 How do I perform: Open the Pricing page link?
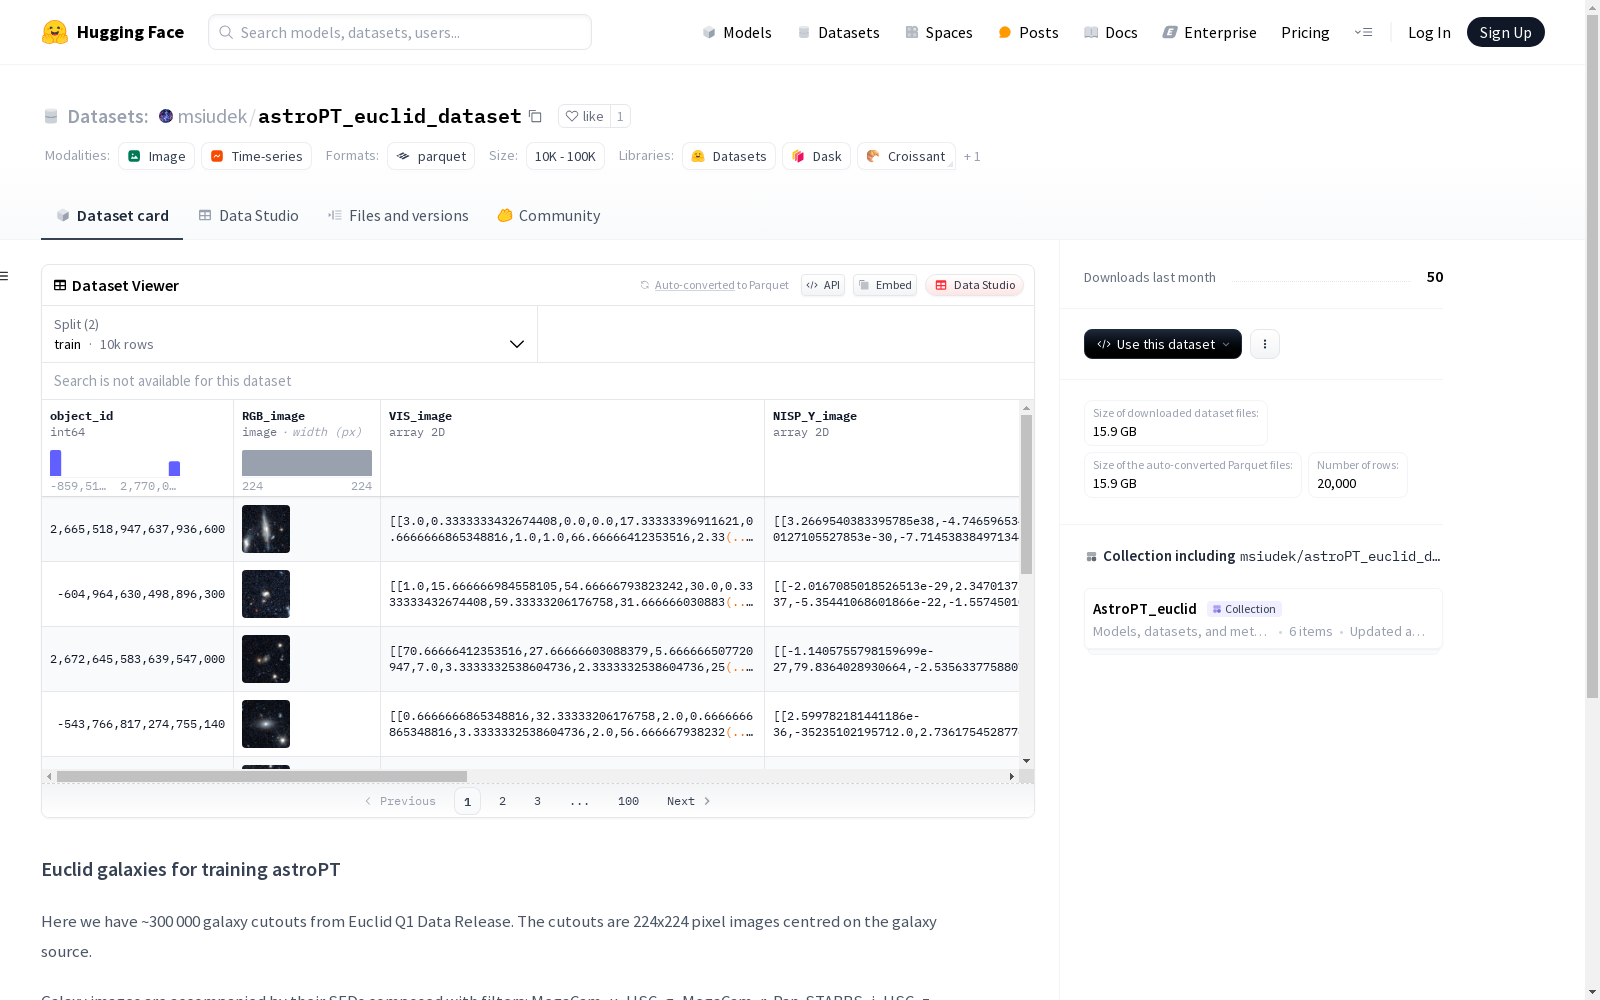pos(1305,32)
